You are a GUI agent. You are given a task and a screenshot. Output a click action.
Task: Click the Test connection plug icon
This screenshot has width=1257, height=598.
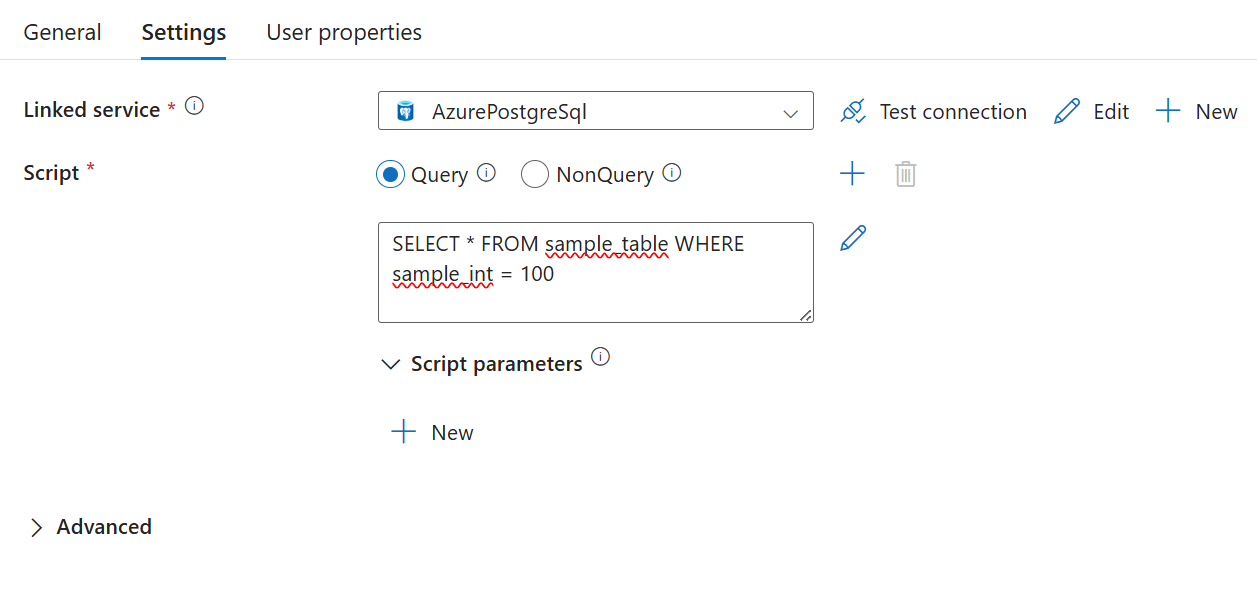pos(852,112)
